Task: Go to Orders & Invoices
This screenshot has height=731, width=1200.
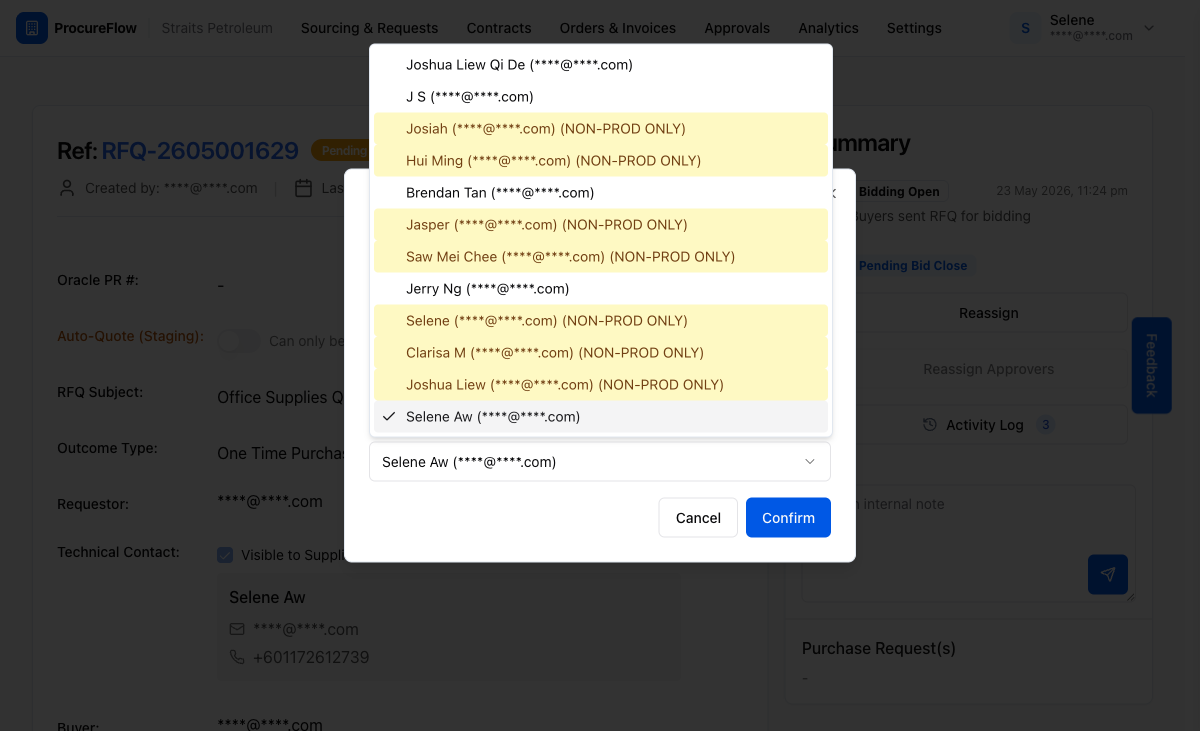Action: (x=618, y=28)
